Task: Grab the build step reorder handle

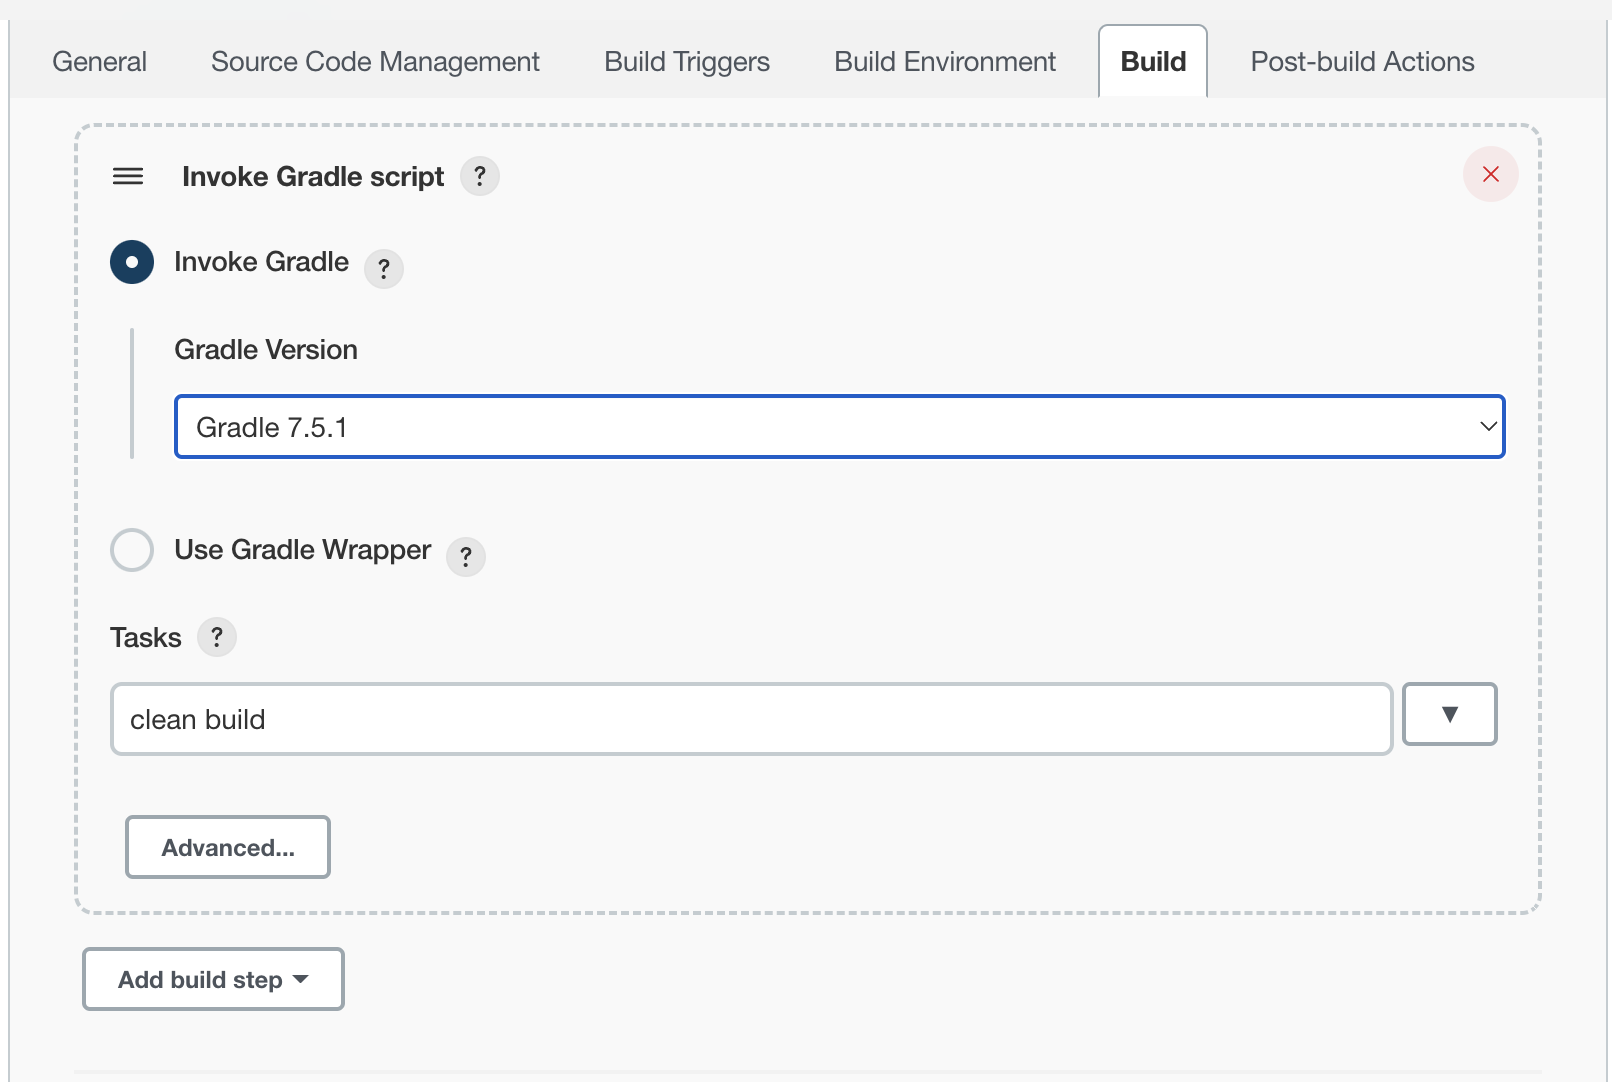Action: pyautogui.click(x=128, y=176)
